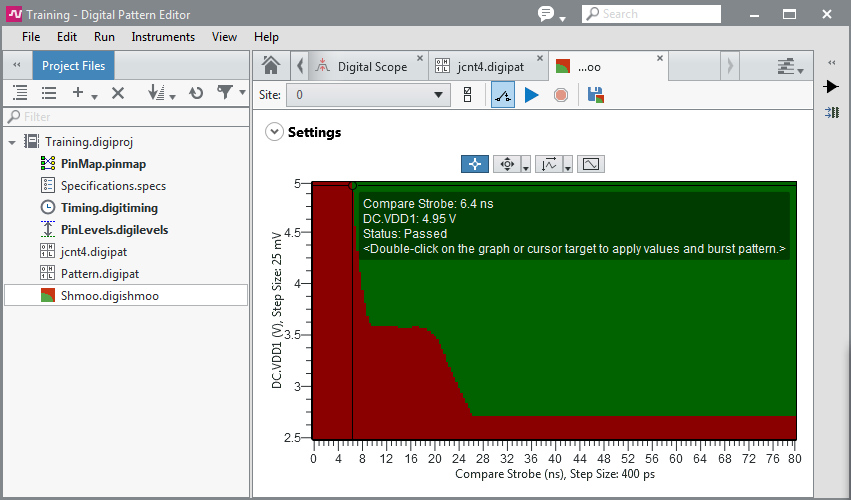Screen dimensions: 851x500
Task: Open the zoom tool dropdown arrow
Action: coord(568,164)
